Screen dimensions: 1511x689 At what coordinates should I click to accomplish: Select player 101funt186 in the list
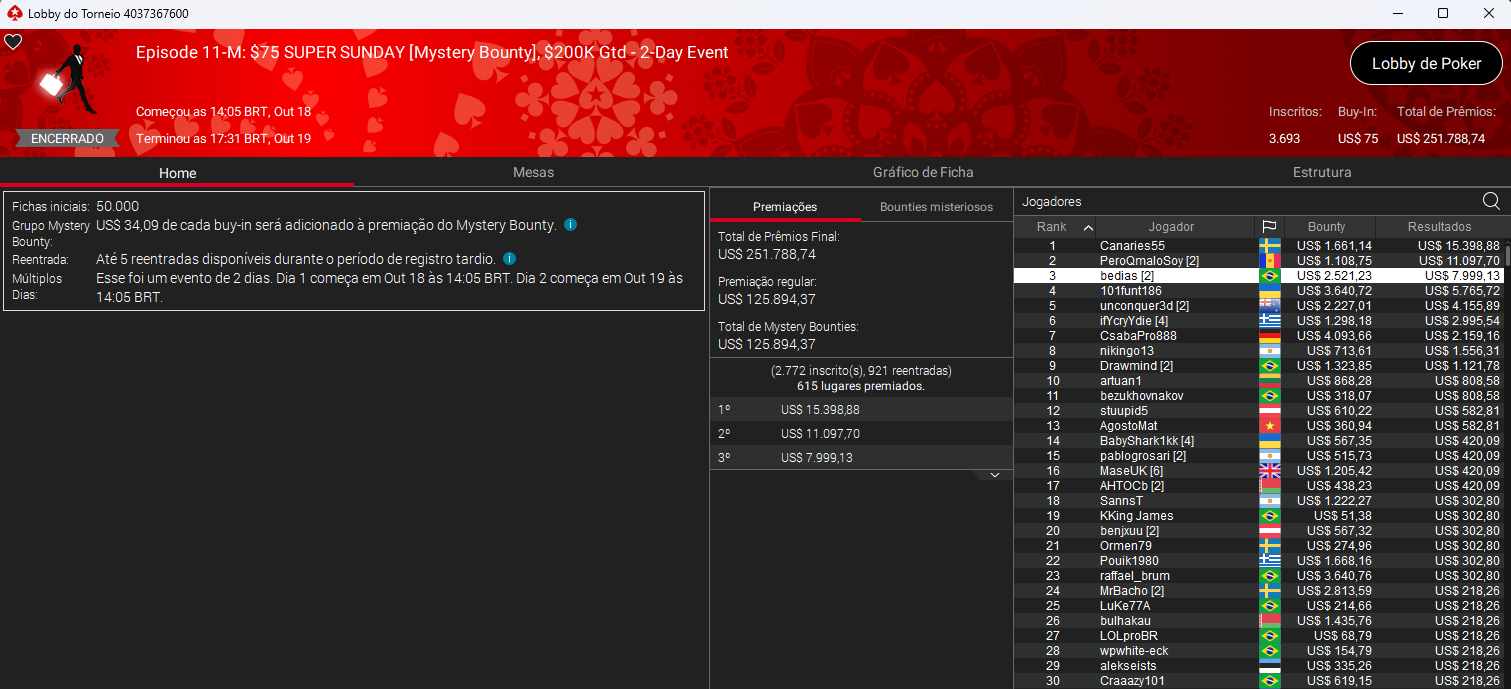[1260, 291]
